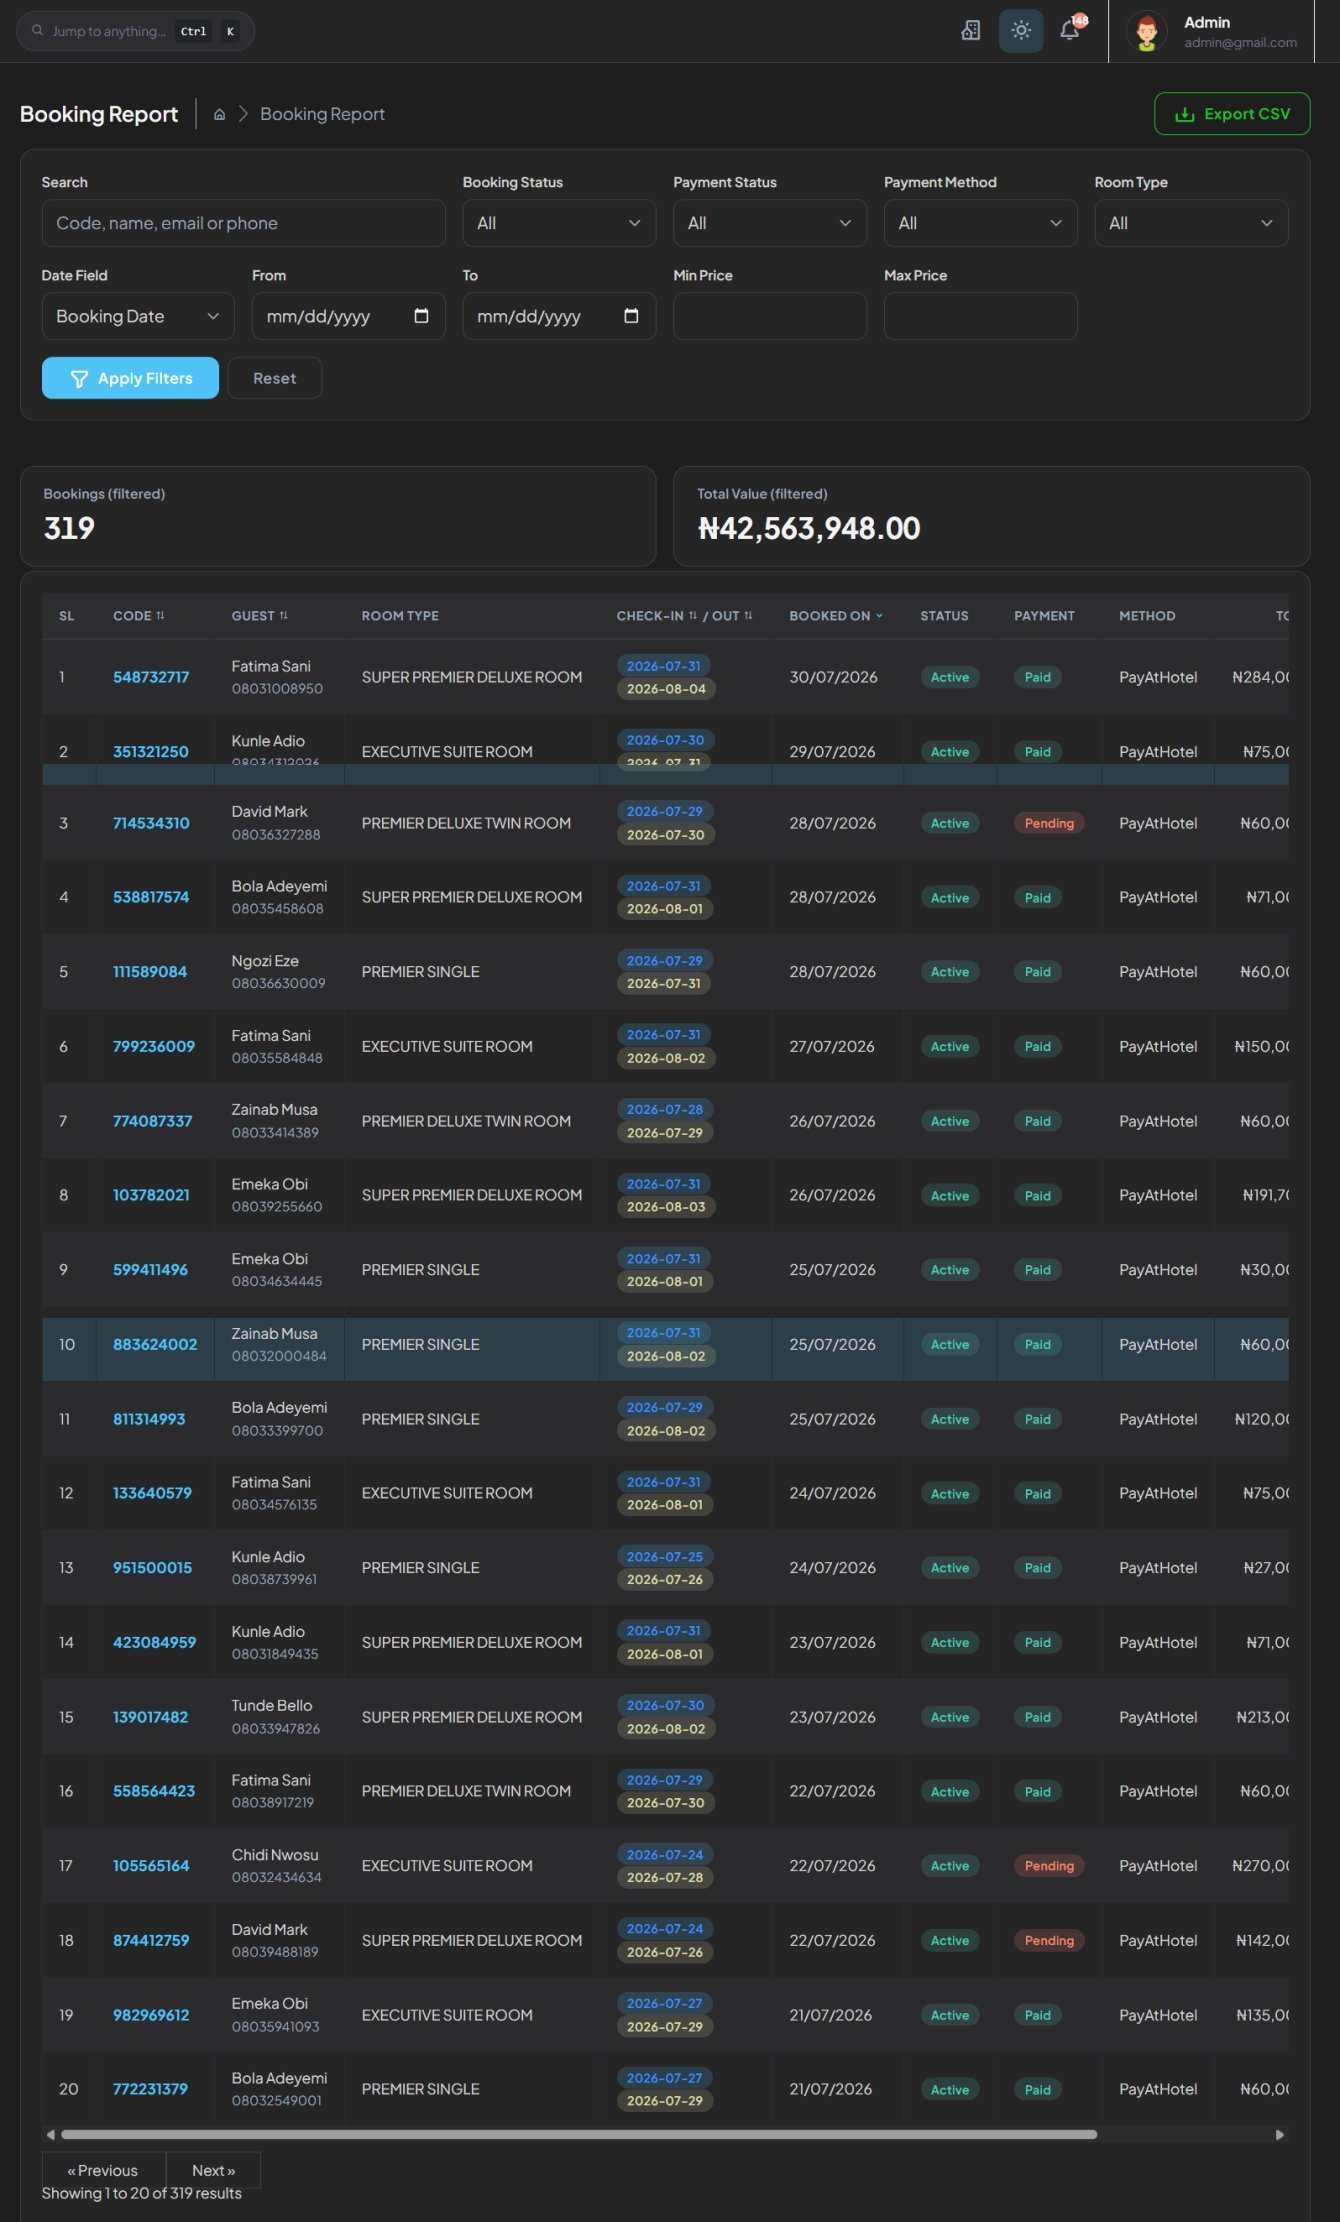Click the hotel building icon in top bar
The image size is (1340, 2222).
coord(970,30)
